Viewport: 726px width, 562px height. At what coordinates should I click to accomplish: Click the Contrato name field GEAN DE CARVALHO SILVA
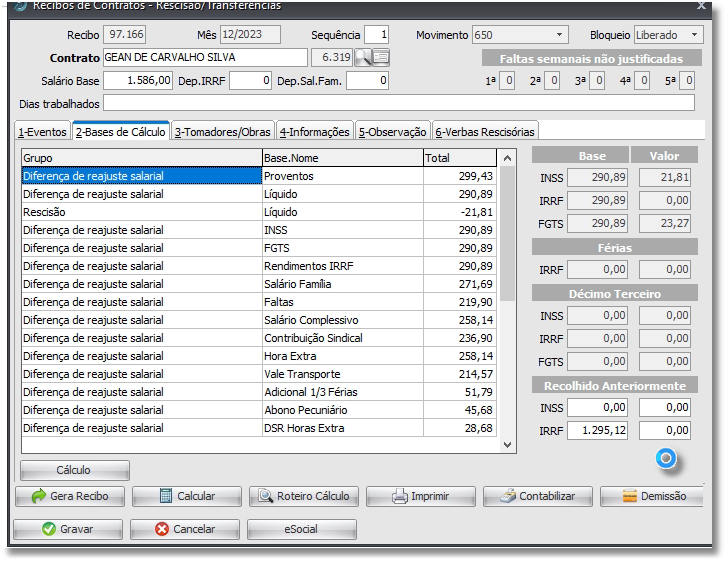(205, 57)
